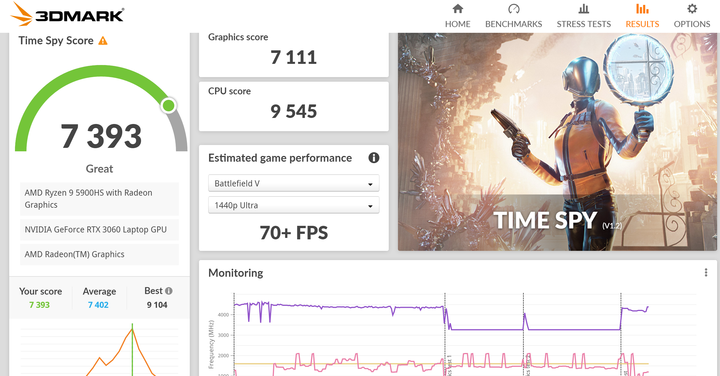Click the 7 393 Time Spy score

point(101,136)
